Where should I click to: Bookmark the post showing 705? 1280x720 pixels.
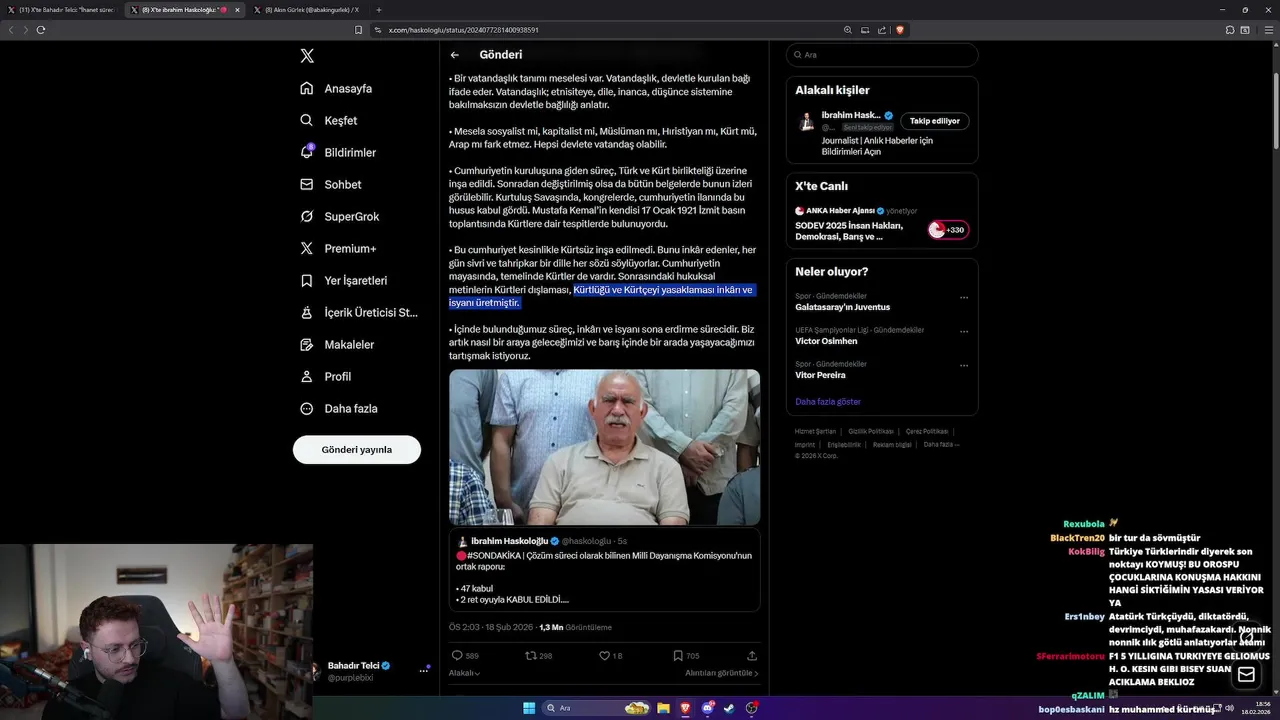point(678,655)
